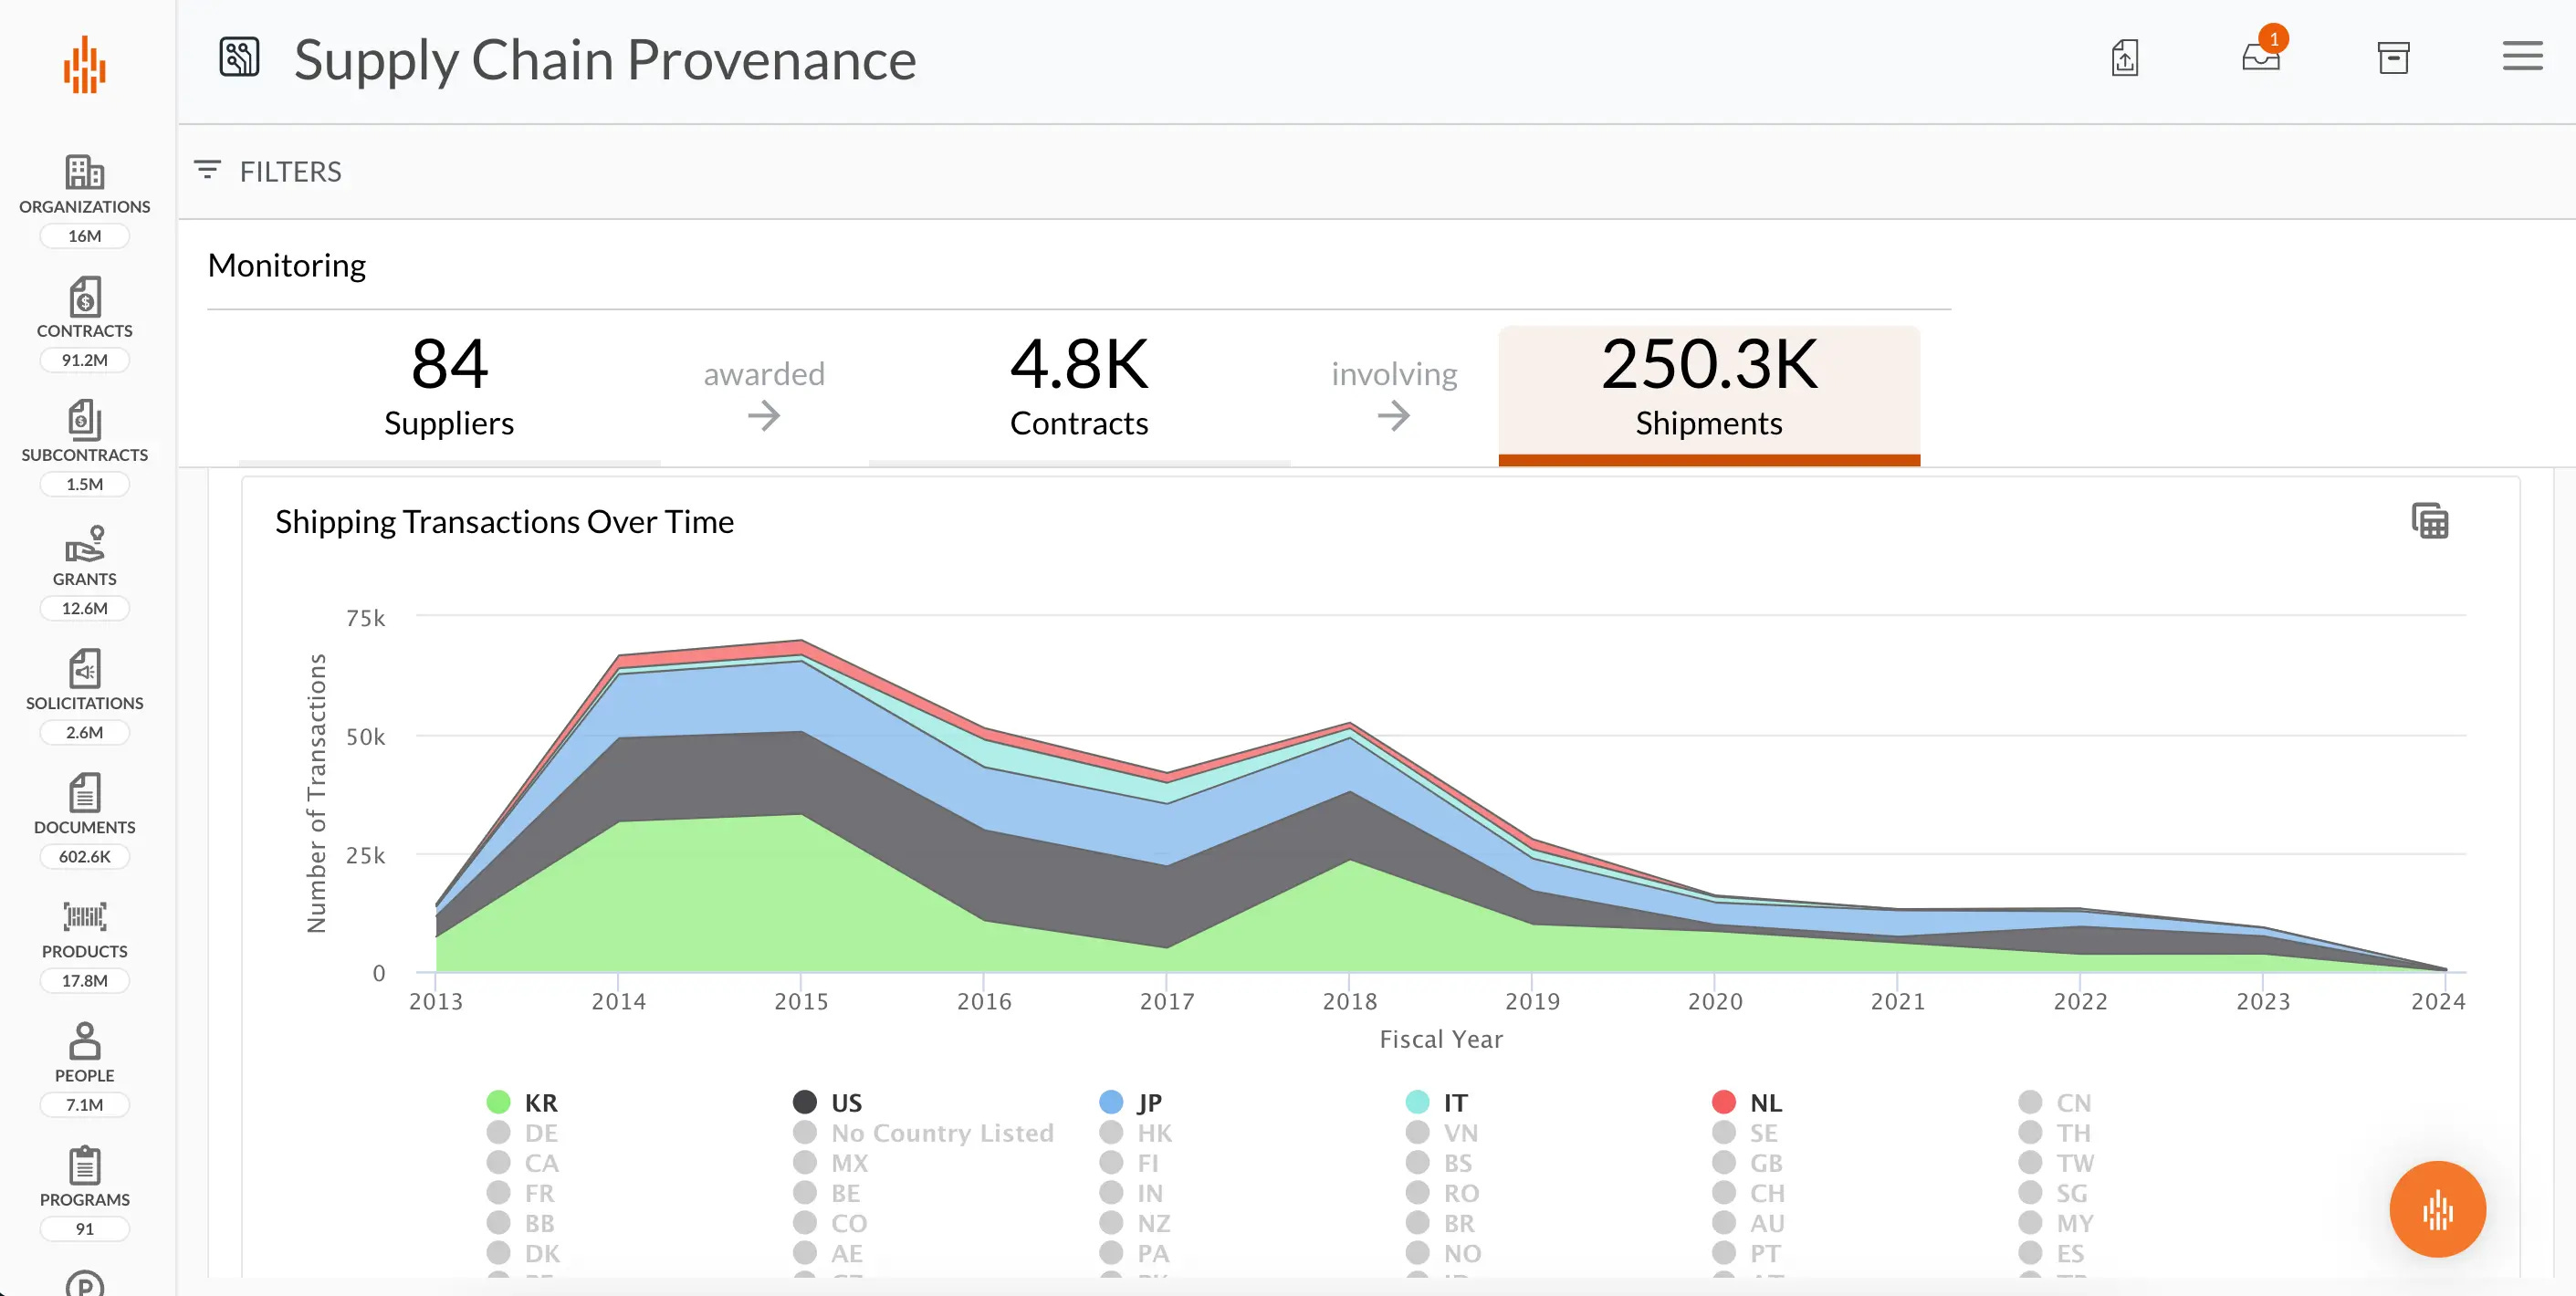
Task: Open the Organizations sidebar icon
Action: (x=84, y=173)
